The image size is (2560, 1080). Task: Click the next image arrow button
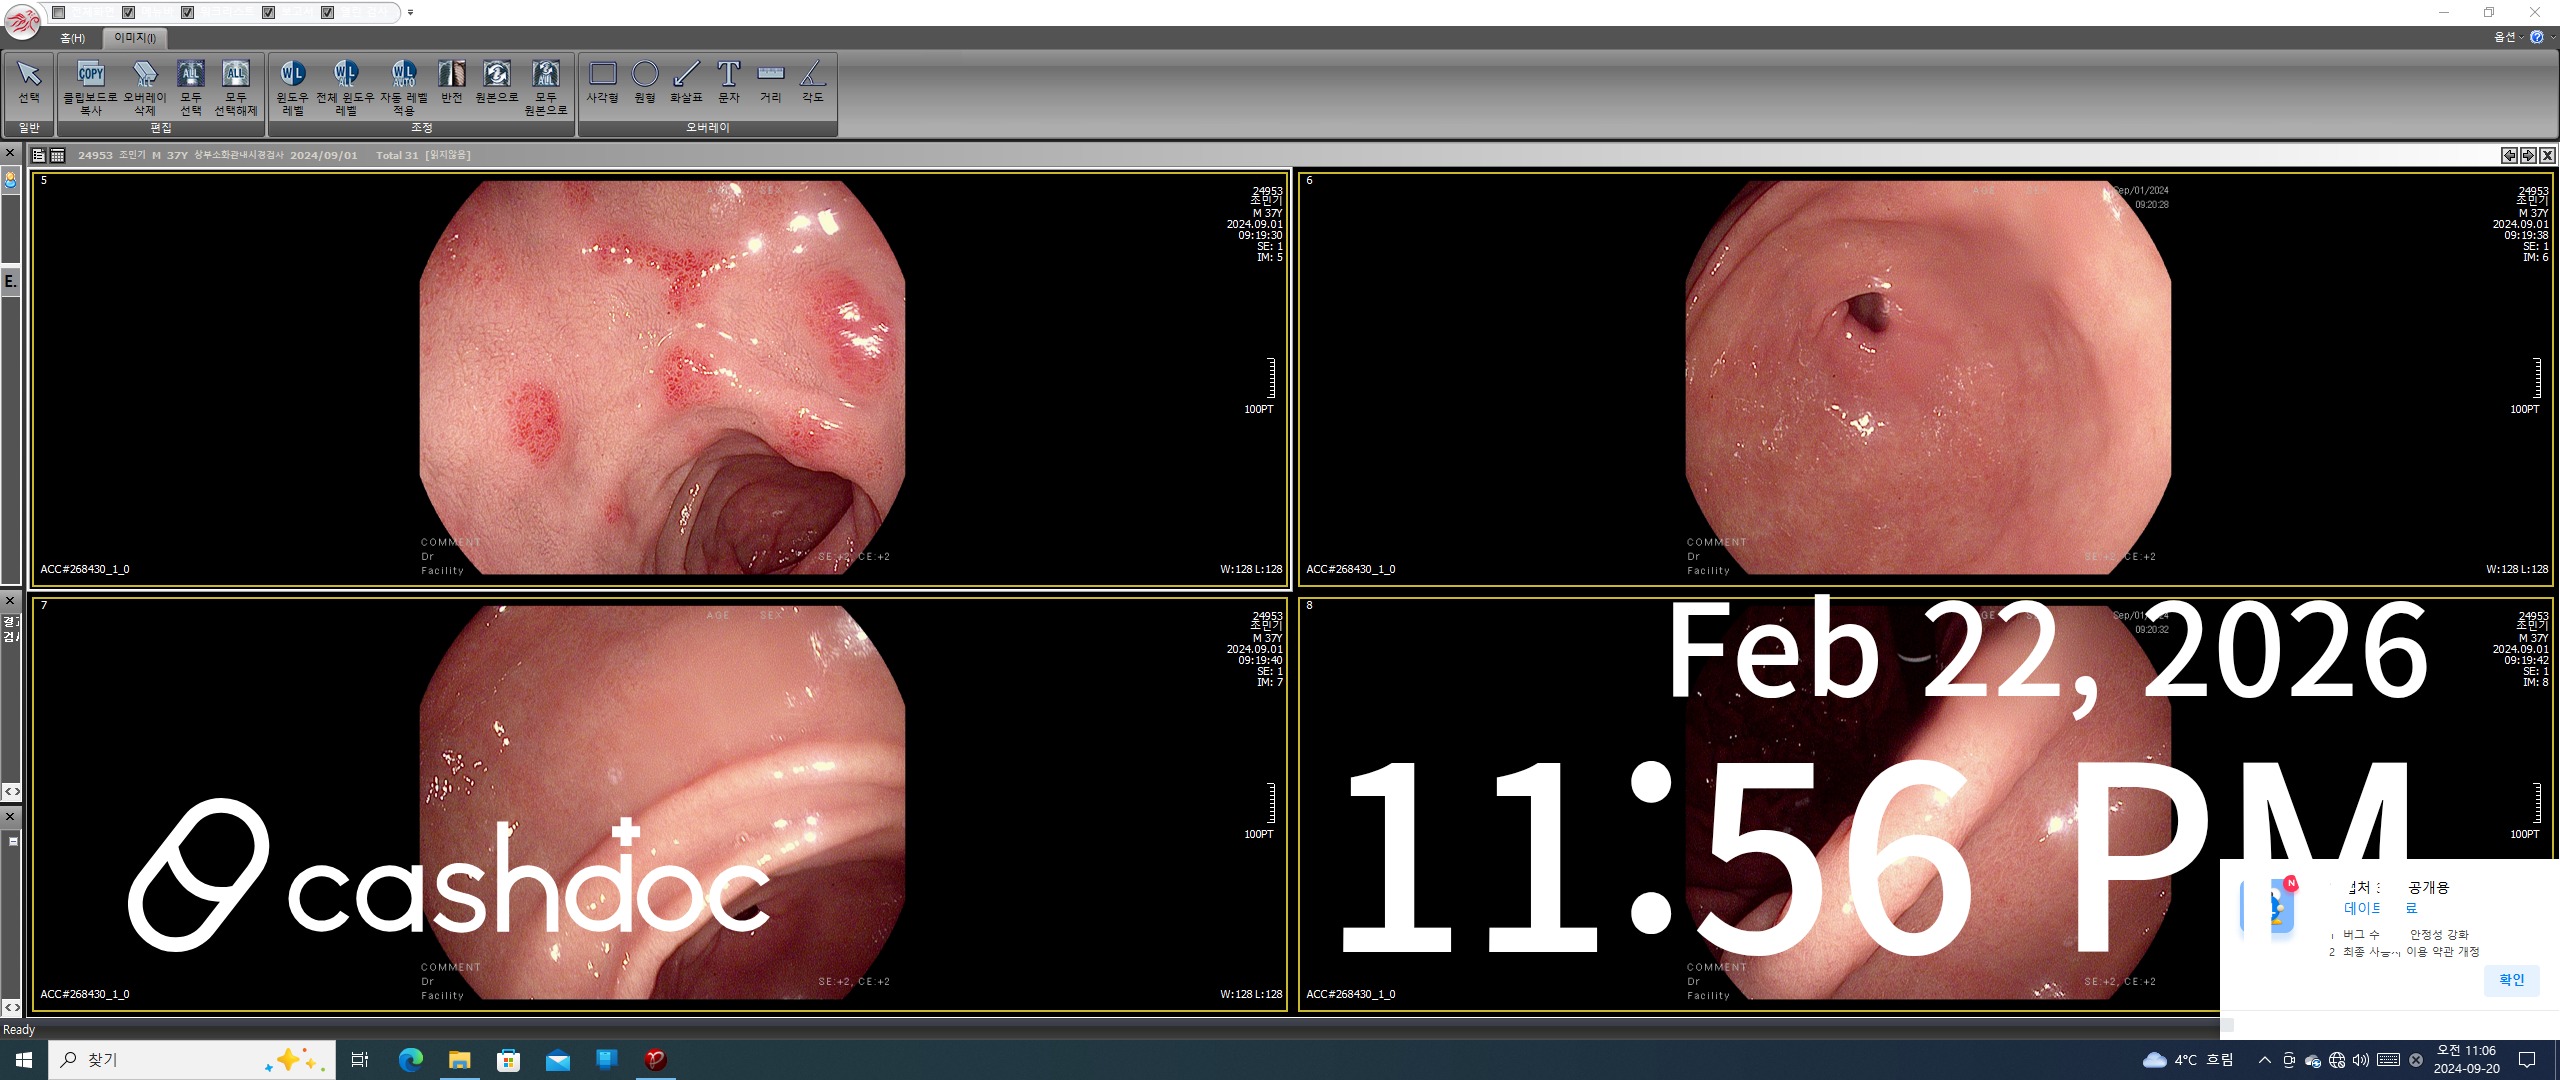pos(2528,155)
